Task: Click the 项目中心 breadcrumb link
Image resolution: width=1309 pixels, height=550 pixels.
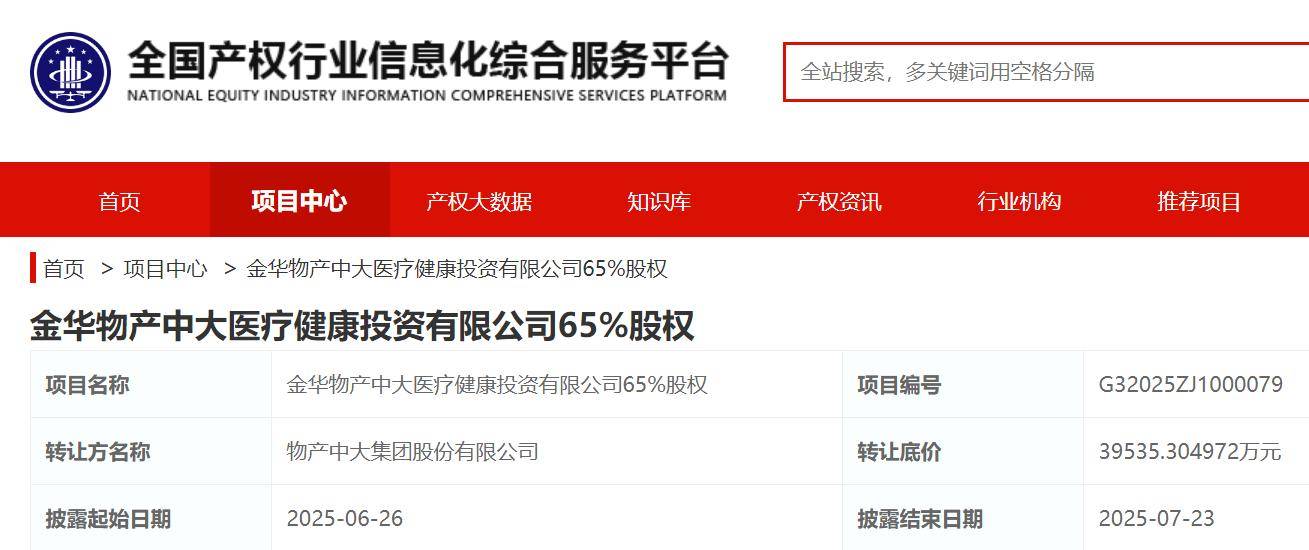Action: 165,269
